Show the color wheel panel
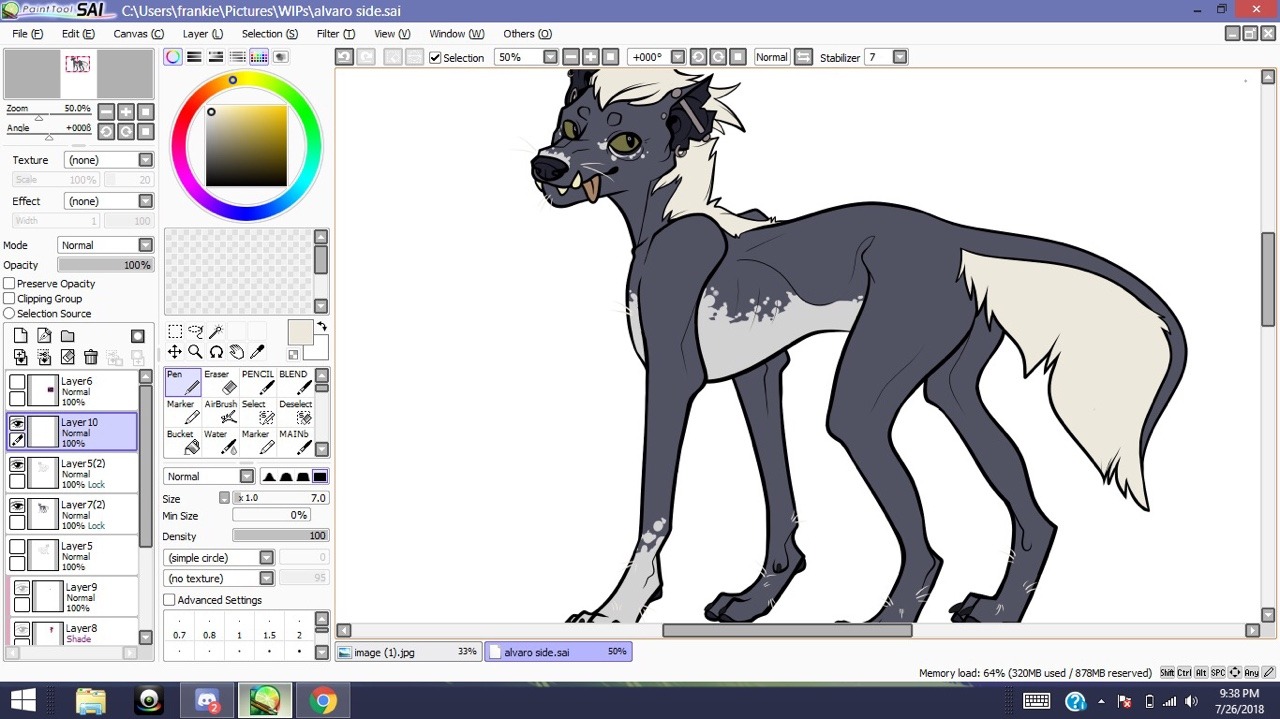 [173, 57]
